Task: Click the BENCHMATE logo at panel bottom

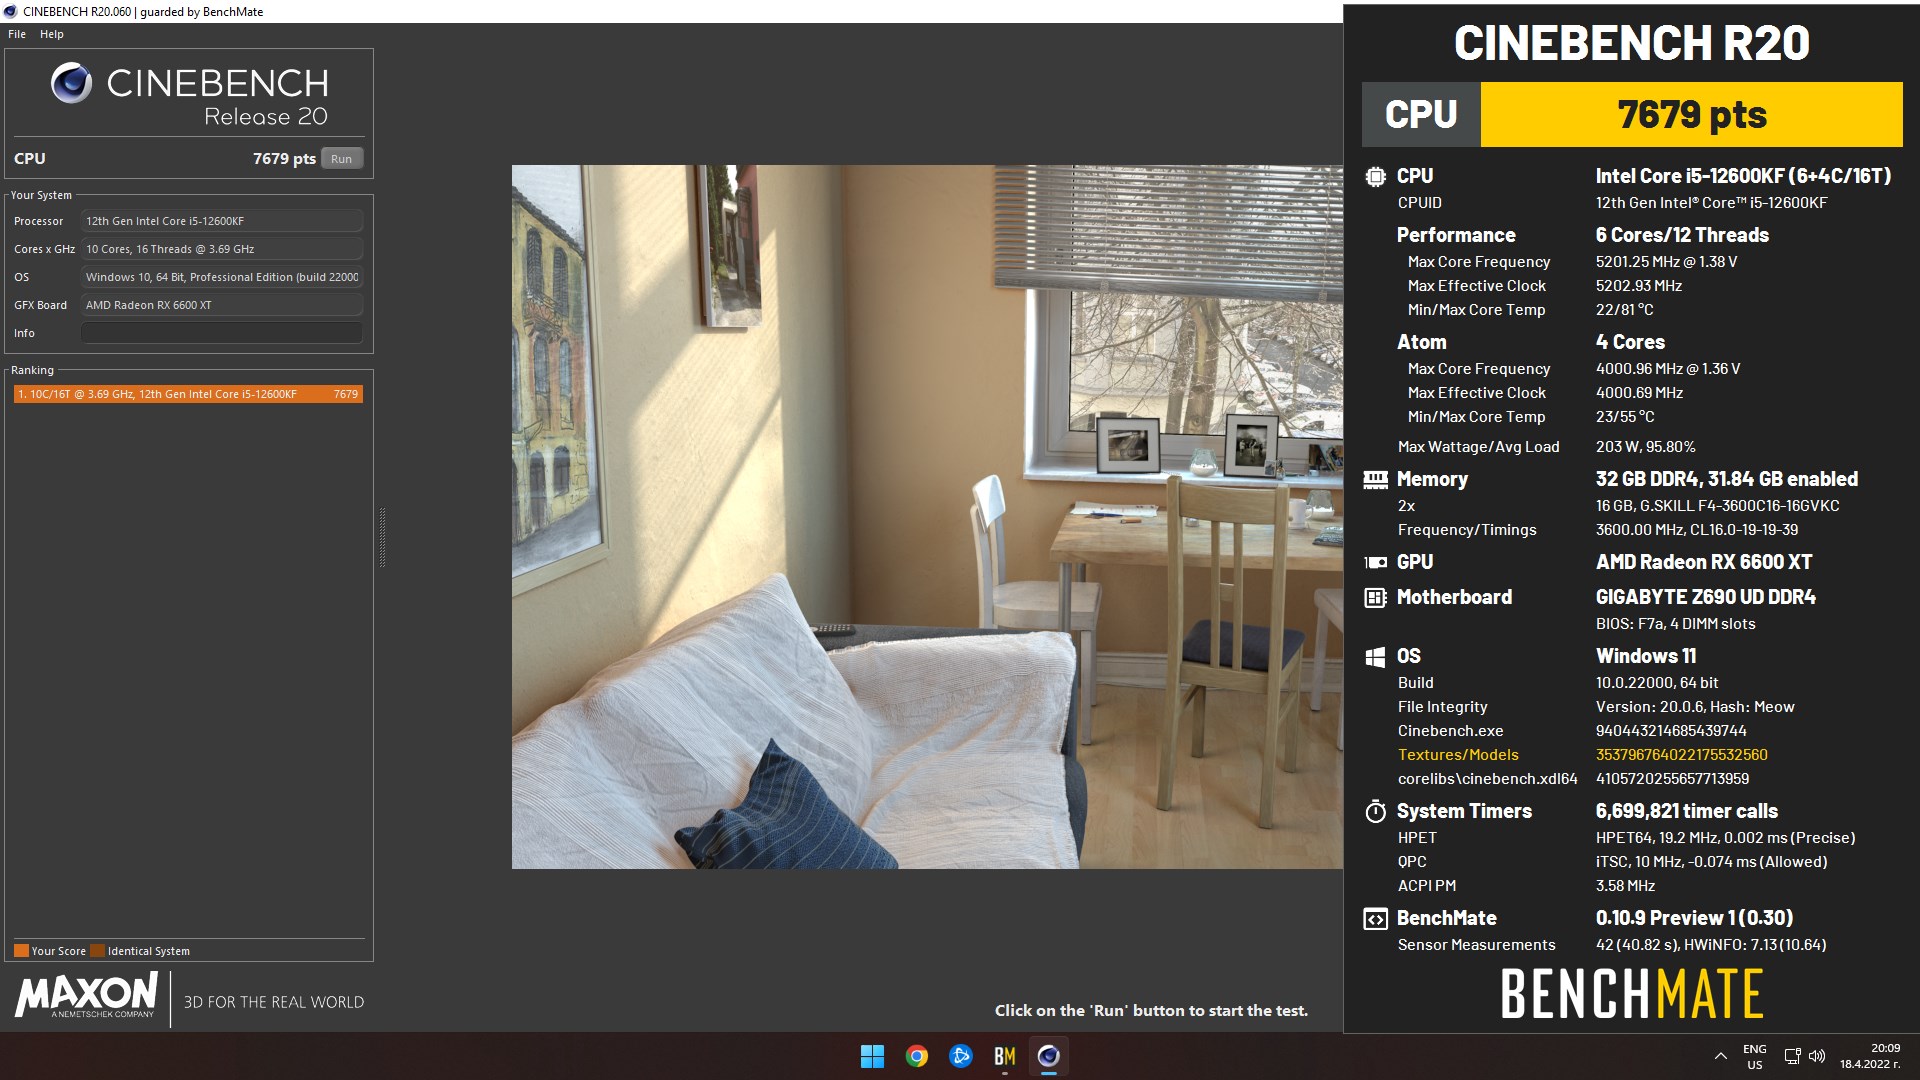Action: click(1631, 994)
